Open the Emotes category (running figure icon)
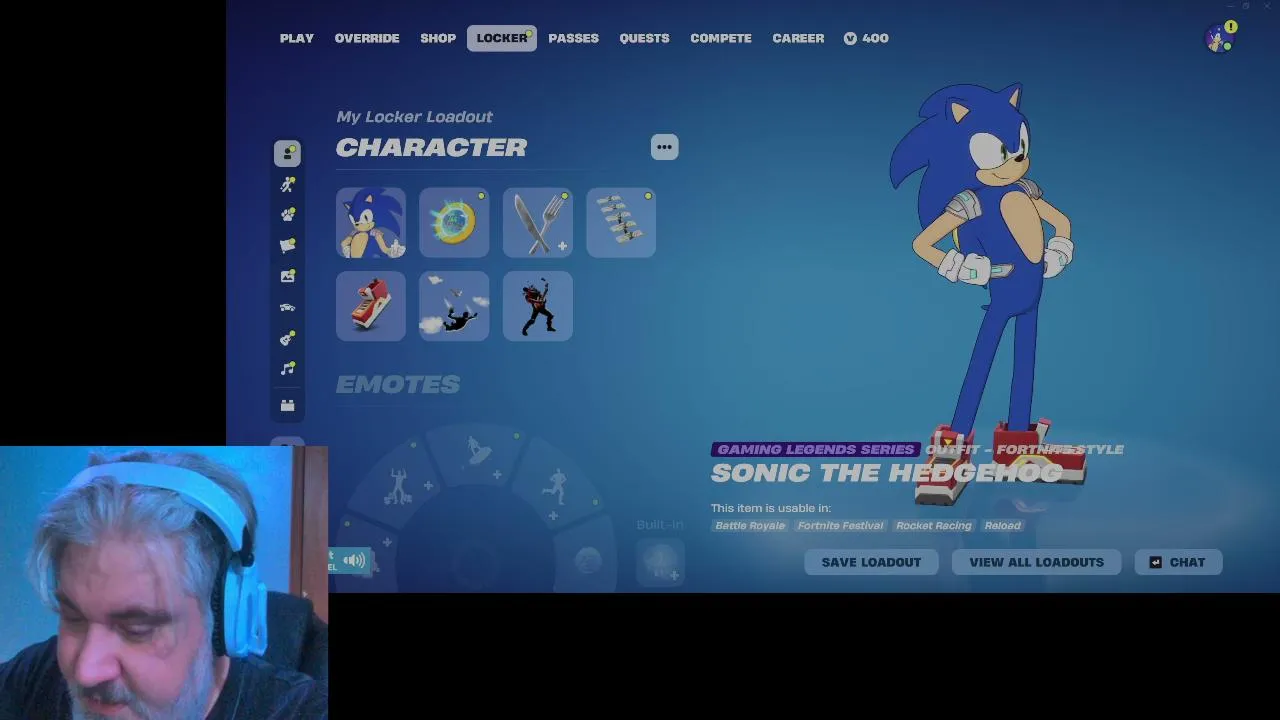Screen dimensions: 1280x720 point(288,184)
